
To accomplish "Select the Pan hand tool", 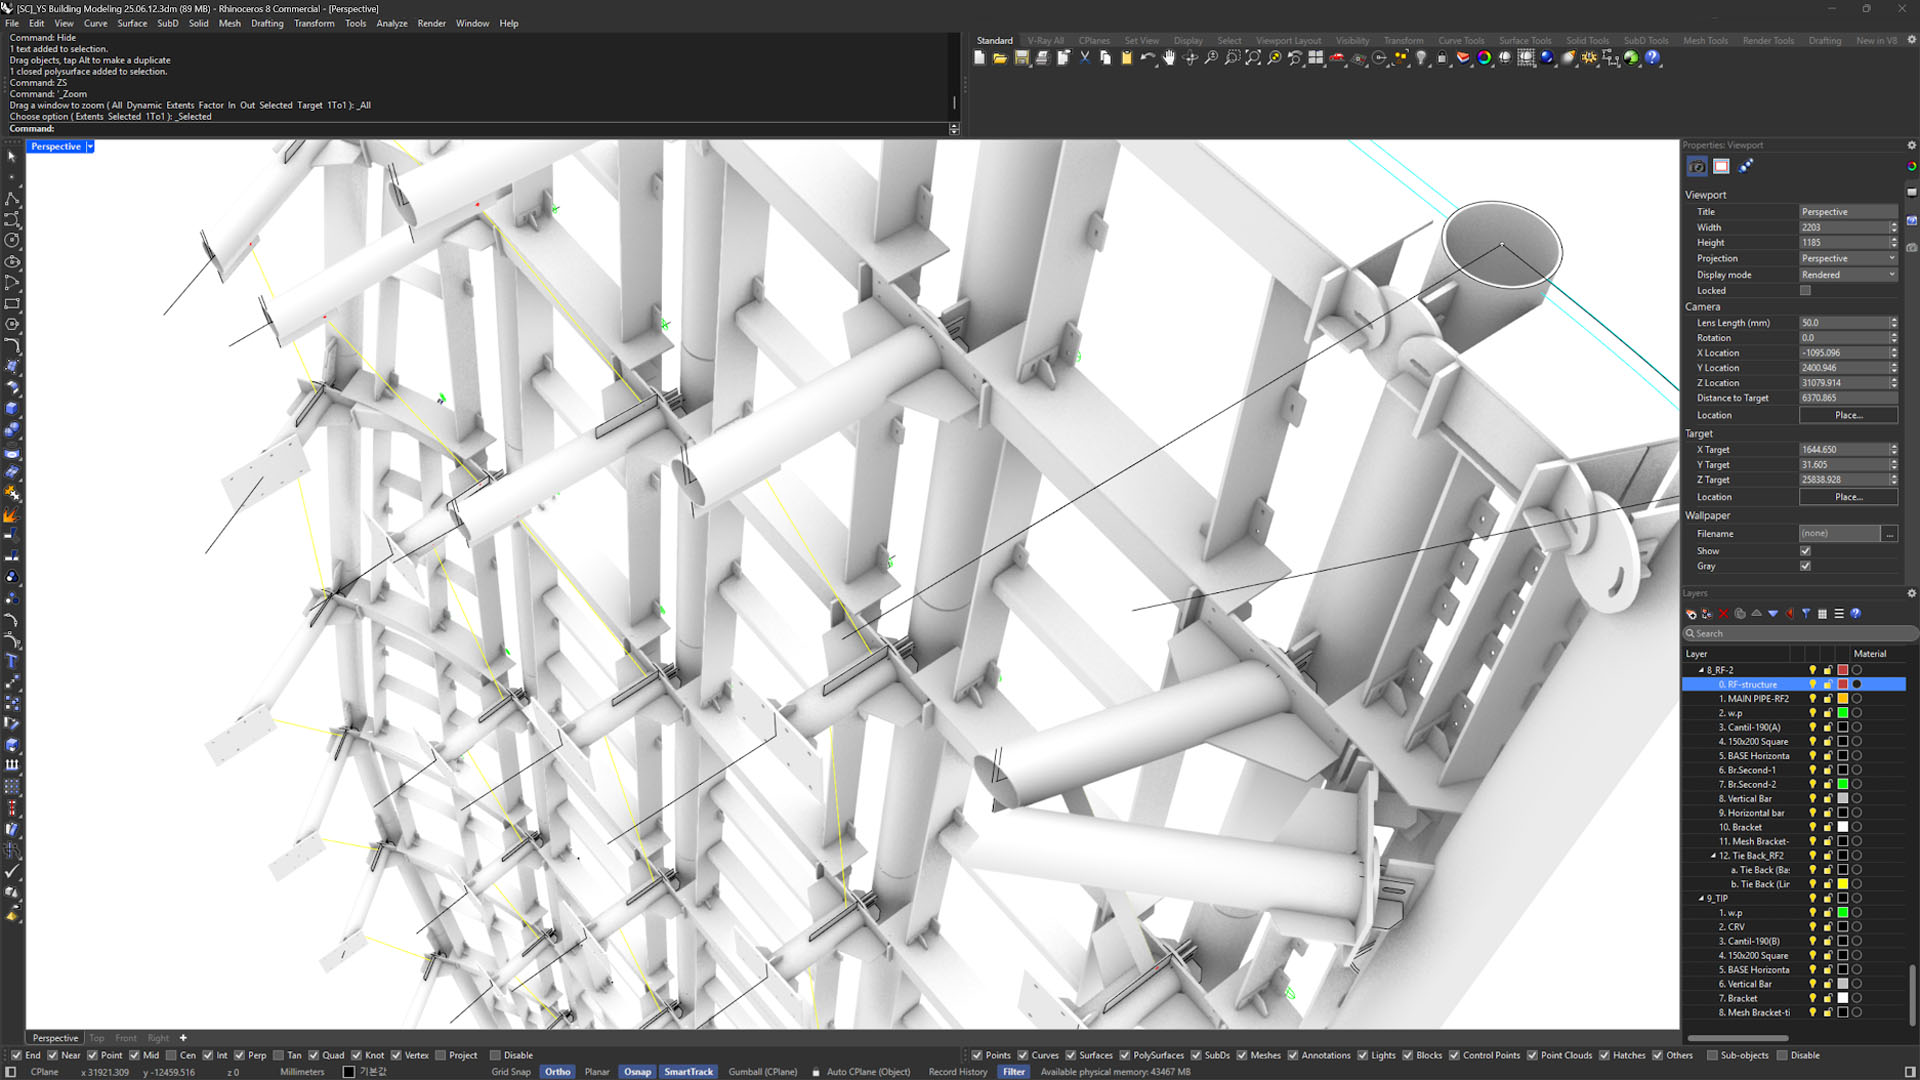I will (1169, 58).
